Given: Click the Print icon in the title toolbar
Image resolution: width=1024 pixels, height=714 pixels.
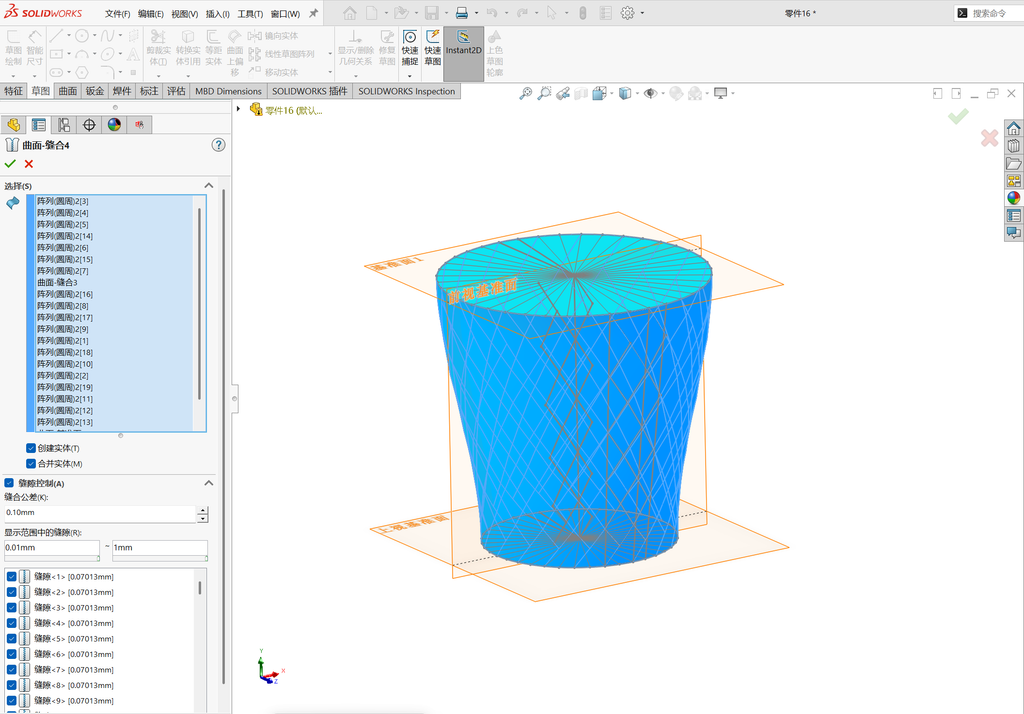Looking at the screenshot, I should [462, 13].
